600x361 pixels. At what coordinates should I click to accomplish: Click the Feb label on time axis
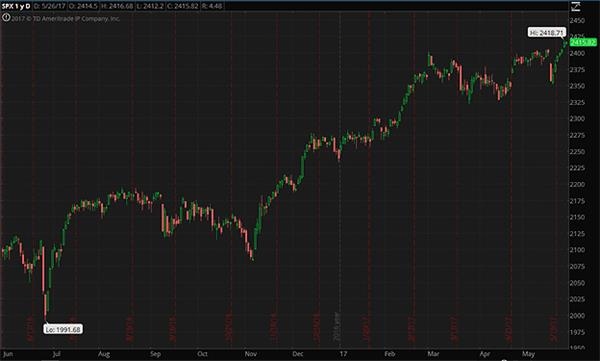coord(390,354)
